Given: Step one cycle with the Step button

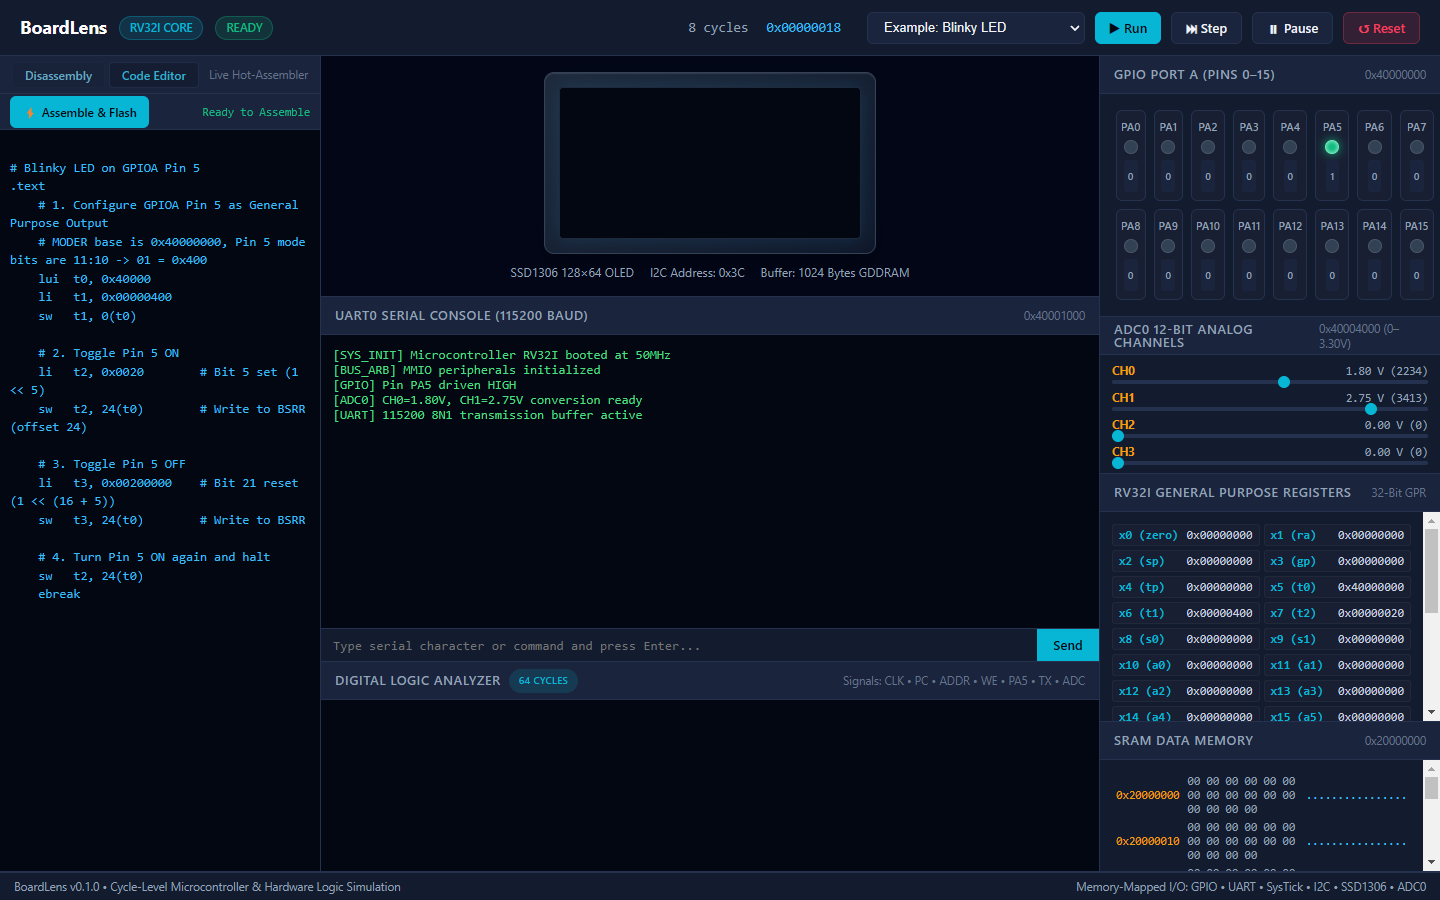Looking at the screenshot, I should [1206, 28].
